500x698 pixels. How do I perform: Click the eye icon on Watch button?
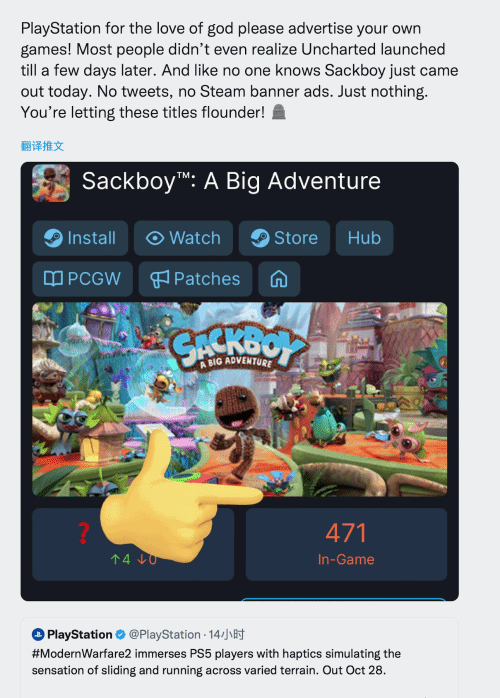coord(155,238)
